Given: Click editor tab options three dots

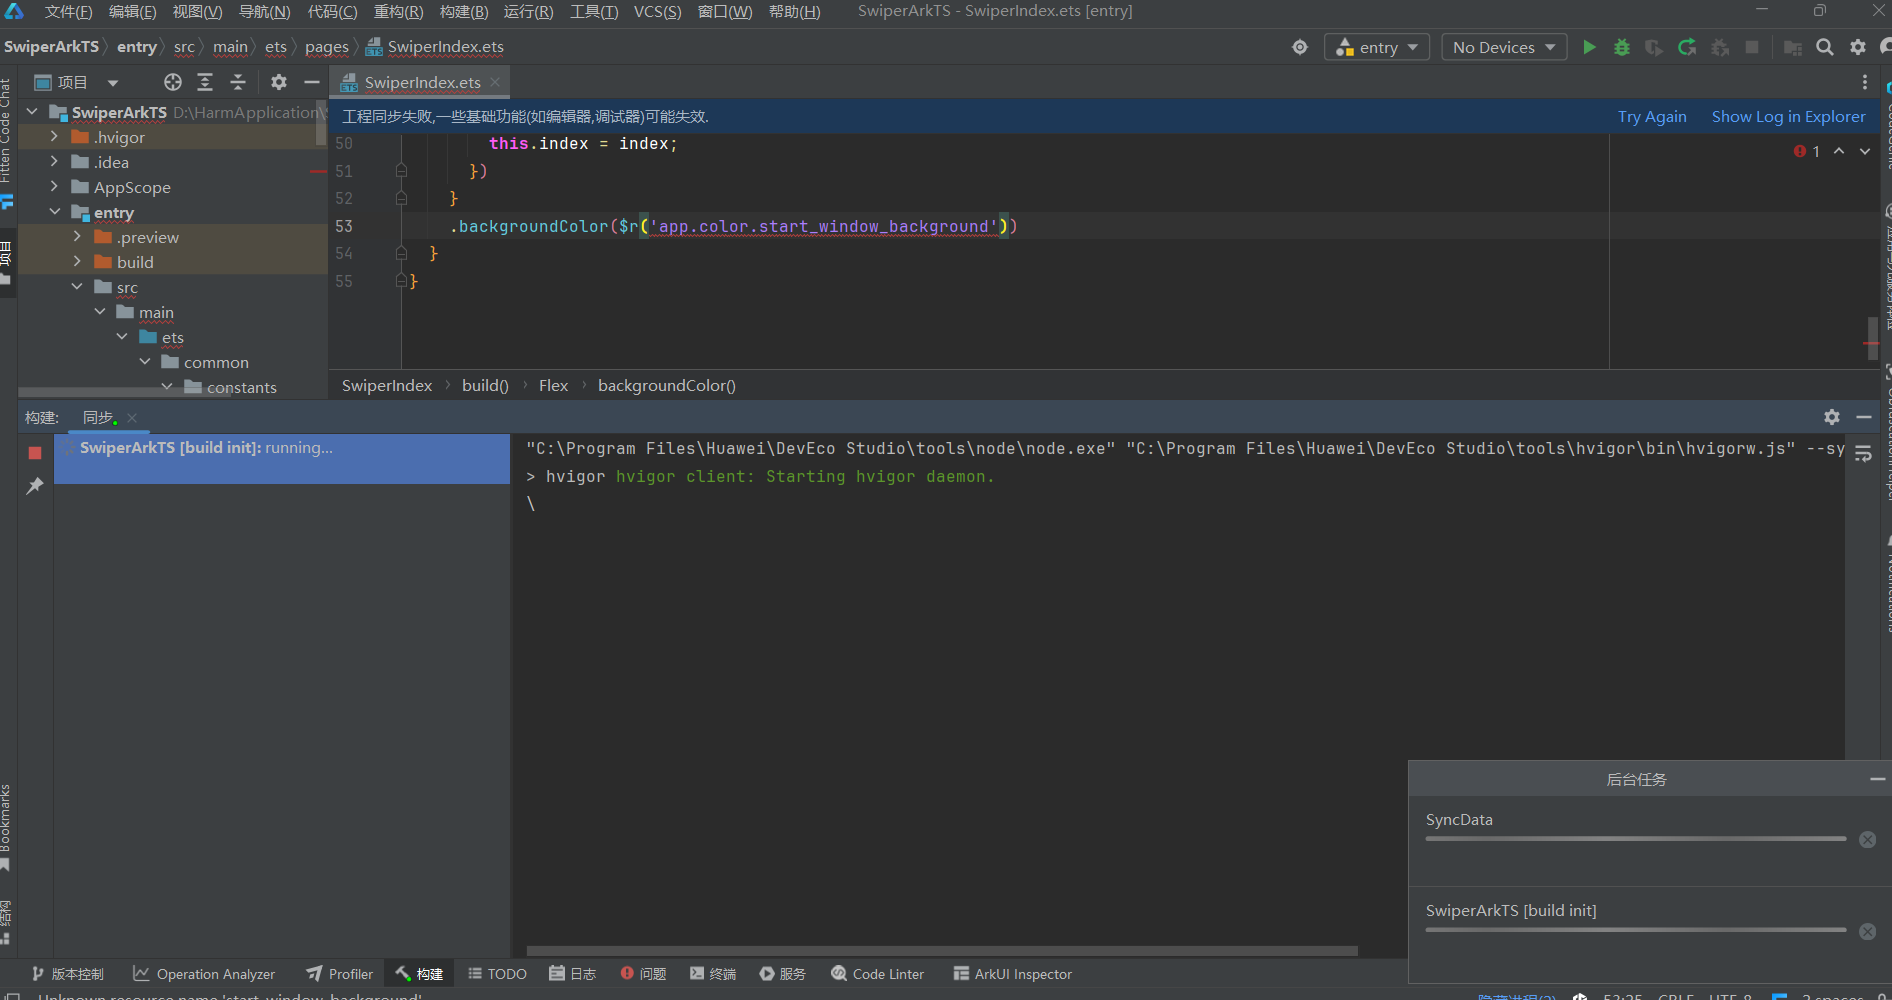Looking at the screenshot, I should point(1864,82).
